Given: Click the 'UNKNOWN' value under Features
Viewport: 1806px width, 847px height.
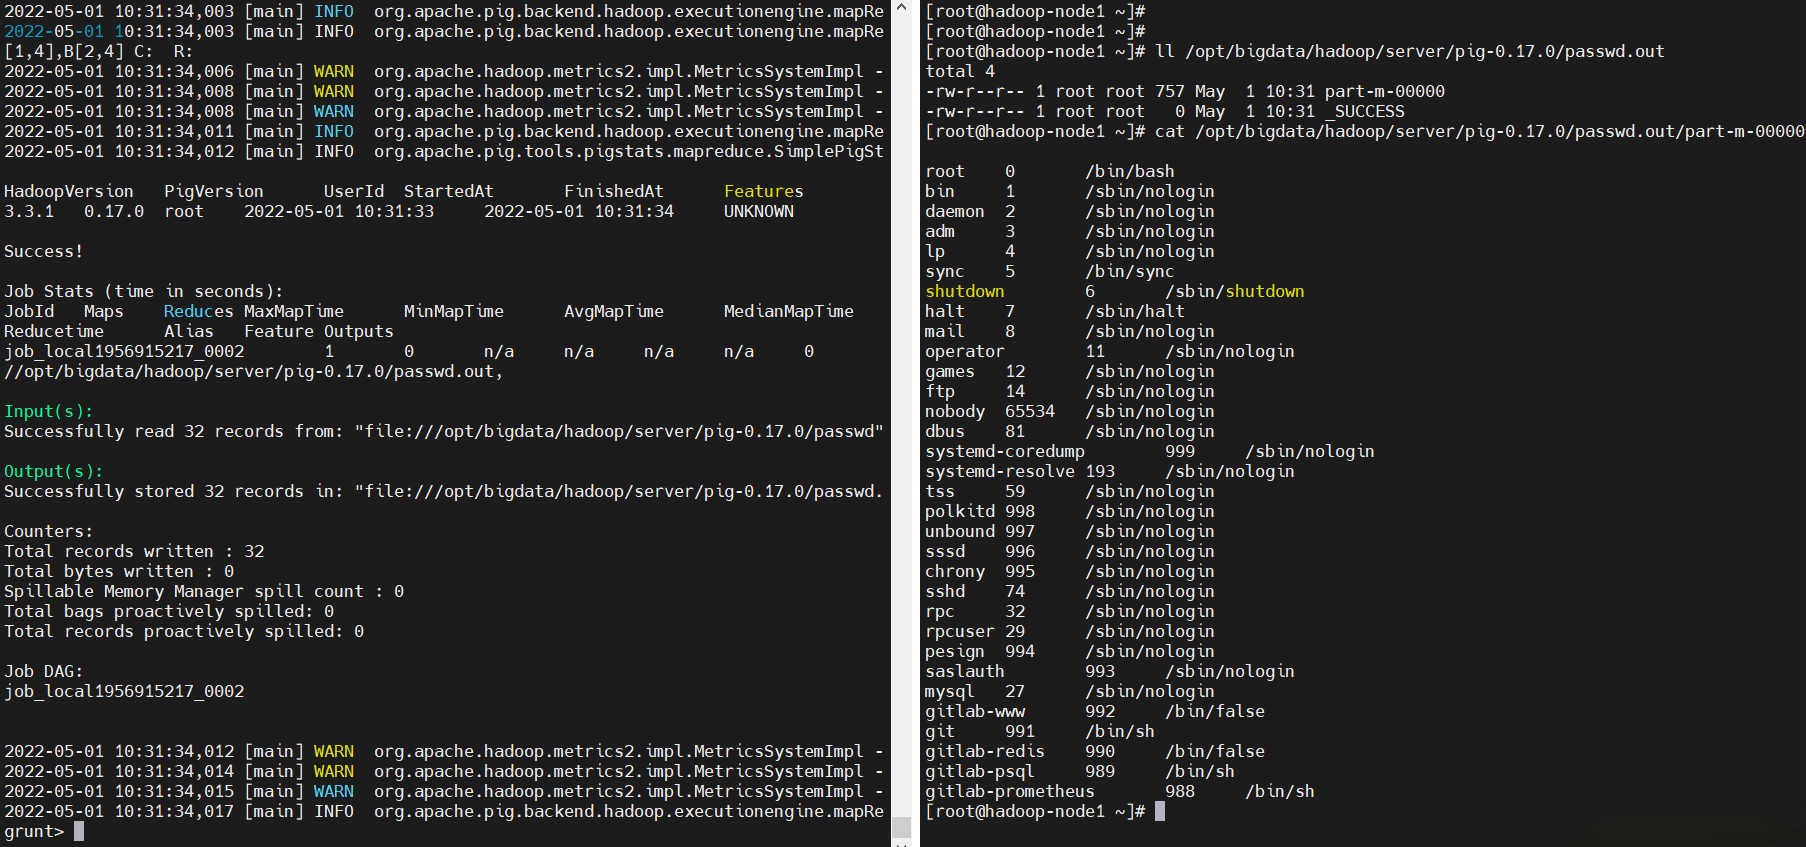Looking at the screenshot, I should pos(758,211).
